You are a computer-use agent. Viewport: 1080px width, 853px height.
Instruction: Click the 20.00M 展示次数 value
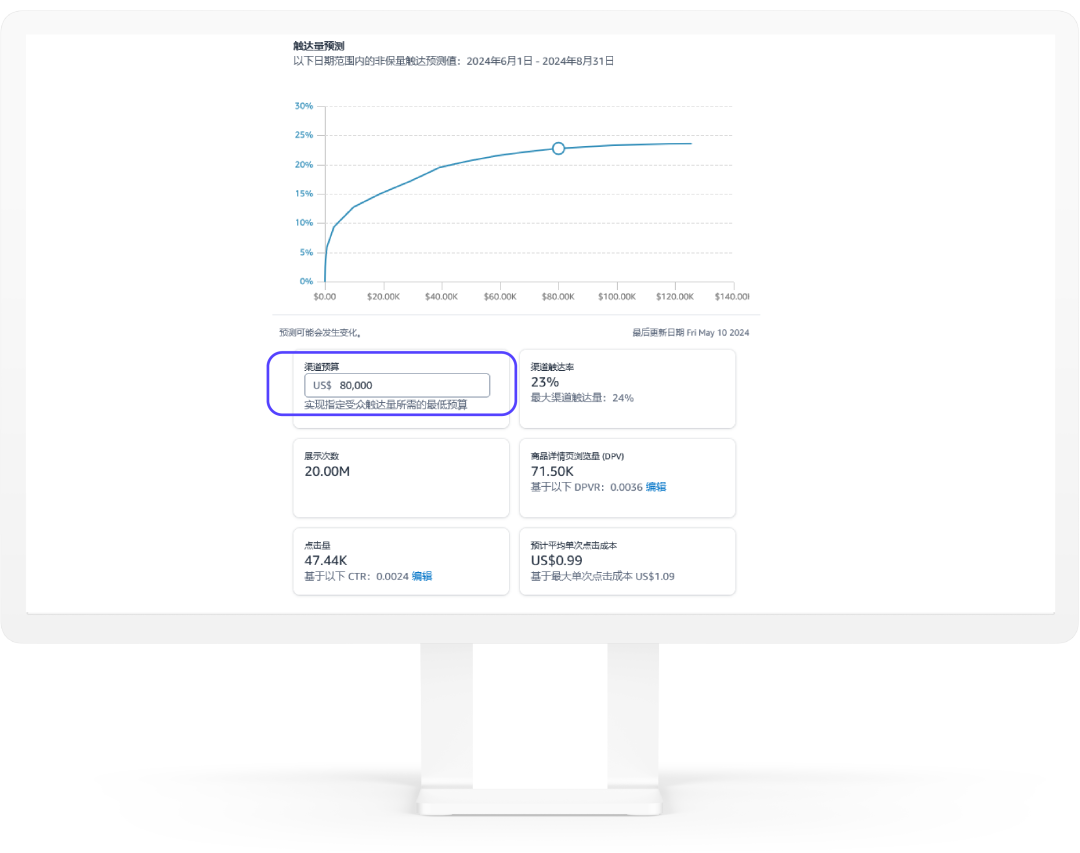[x=327, y=471]
